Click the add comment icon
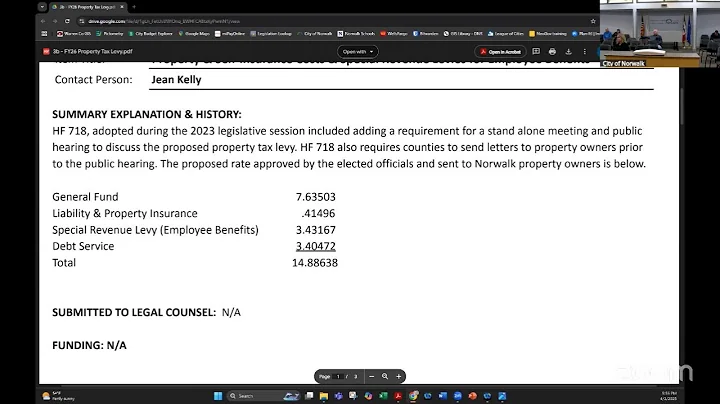The height and width of the screenshot is (404, 720). point(536,51)
